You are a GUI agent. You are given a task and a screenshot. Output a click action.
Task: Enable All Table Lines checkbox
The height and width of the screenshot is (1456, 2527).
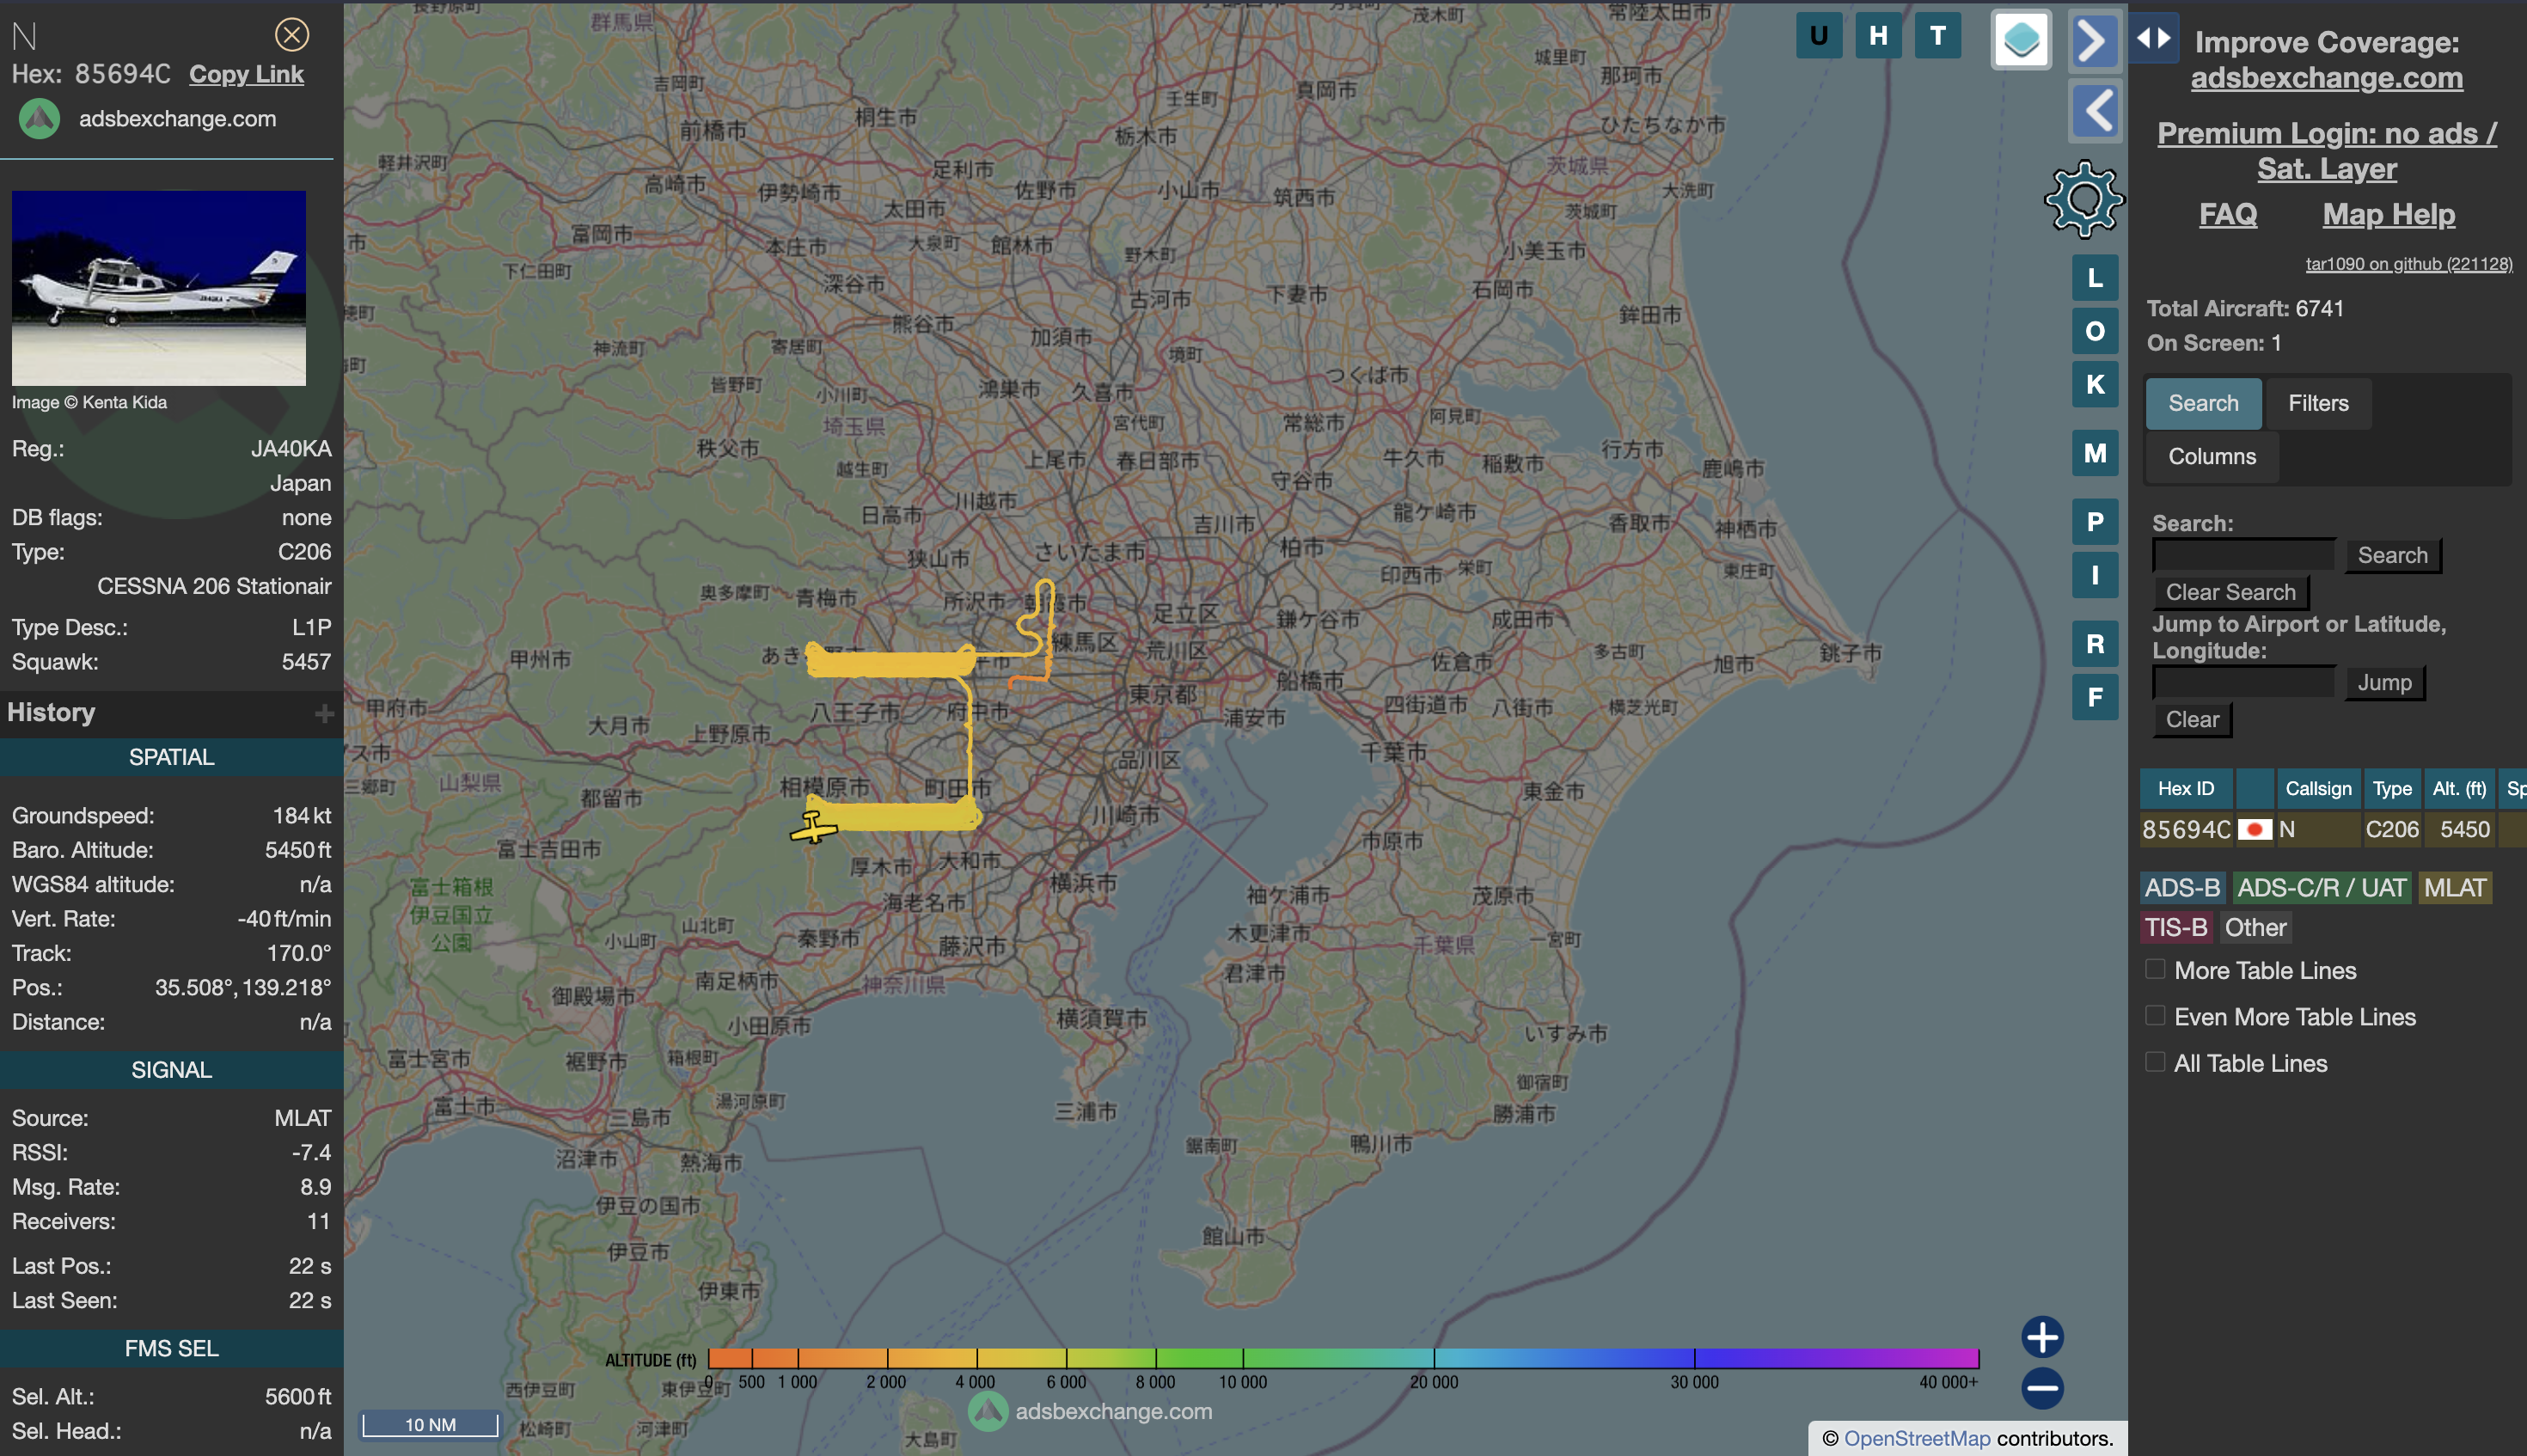click(2155, 1062)
